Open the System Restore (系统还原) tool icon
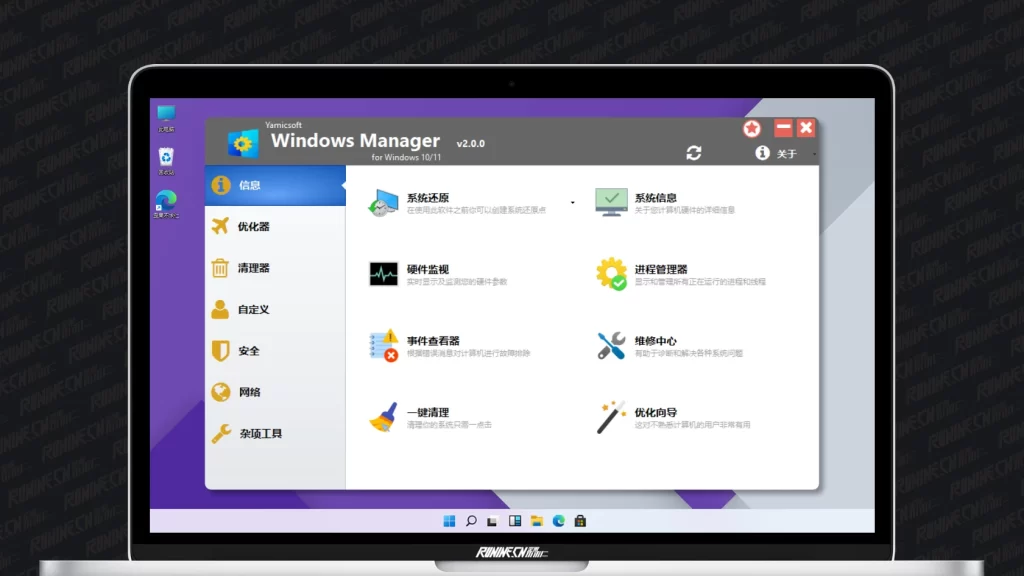This screenshot has height=576, width=1024. click(383, 203)
